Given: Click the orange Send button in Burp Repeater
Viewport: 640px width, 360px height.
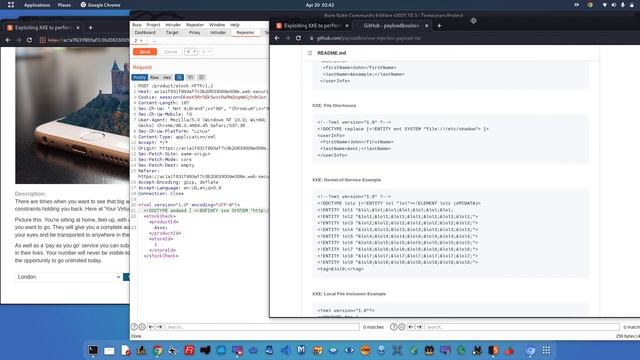Looking at the screenshot, I should click(x=144, y=52).
